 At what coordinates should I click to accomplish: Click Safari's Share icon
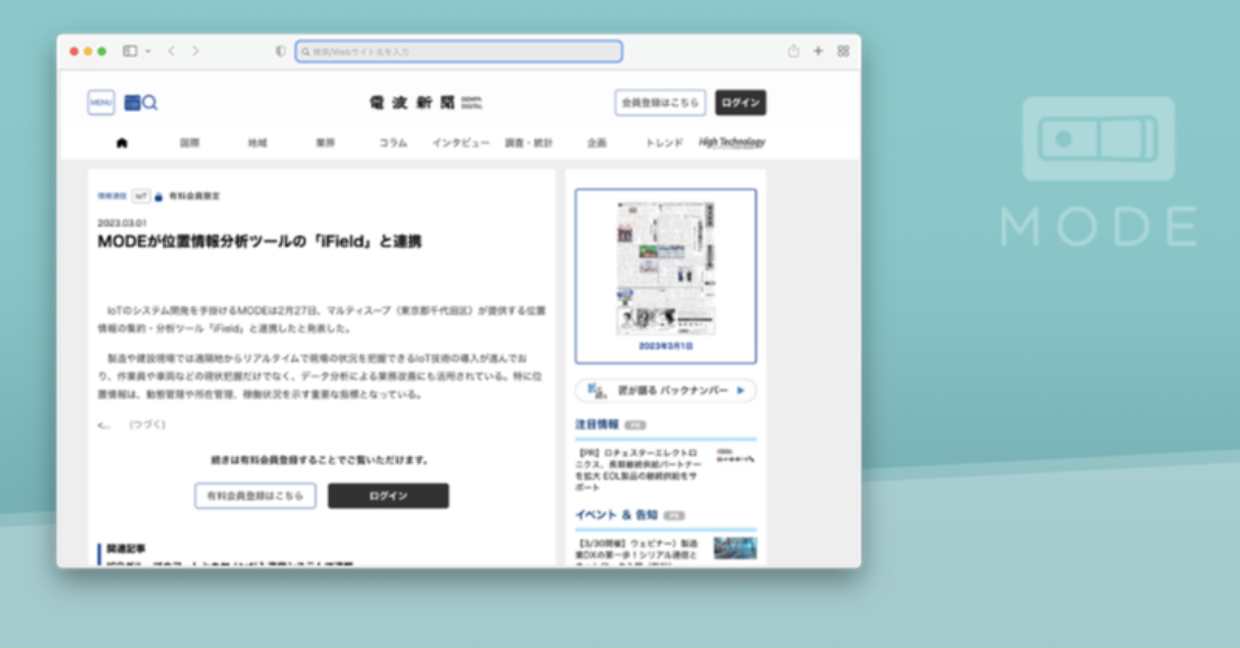coord(793,51)
